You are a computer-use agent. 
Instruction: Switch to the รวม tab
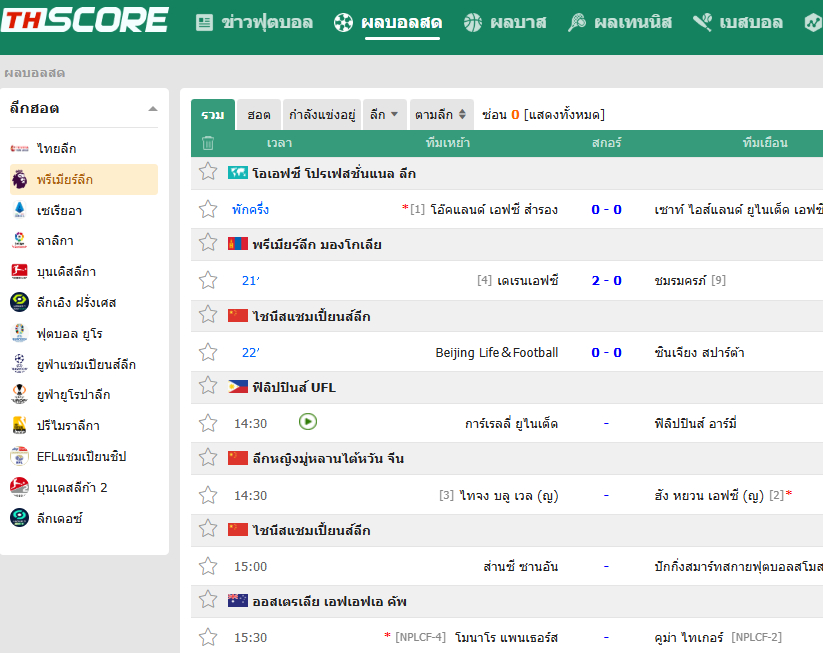[213, 114]
